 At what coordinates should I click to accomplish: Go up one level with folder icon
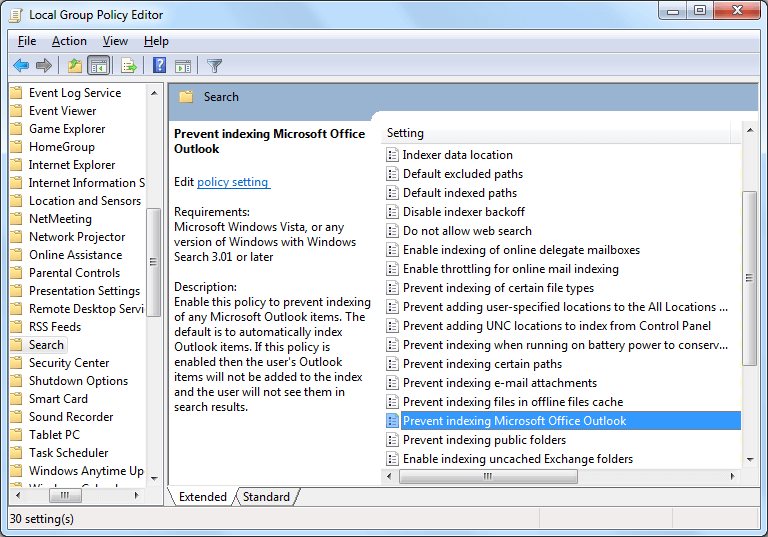74,65
